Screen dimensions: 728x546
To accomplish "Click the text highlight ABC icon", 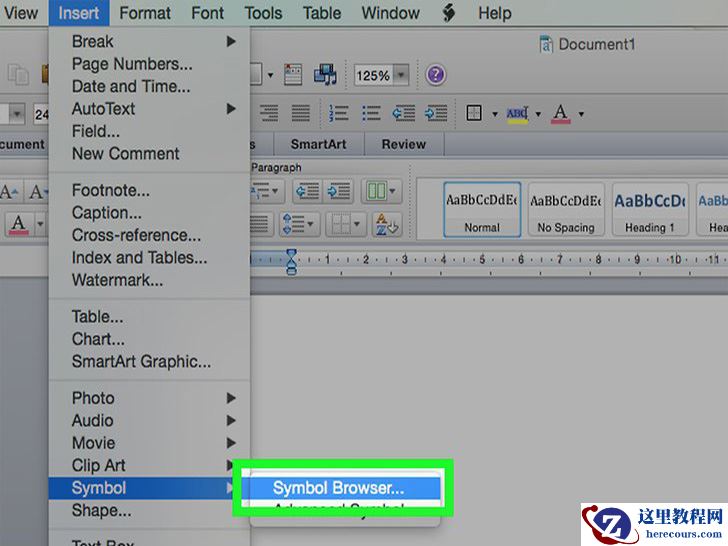I will click(517, 114).
